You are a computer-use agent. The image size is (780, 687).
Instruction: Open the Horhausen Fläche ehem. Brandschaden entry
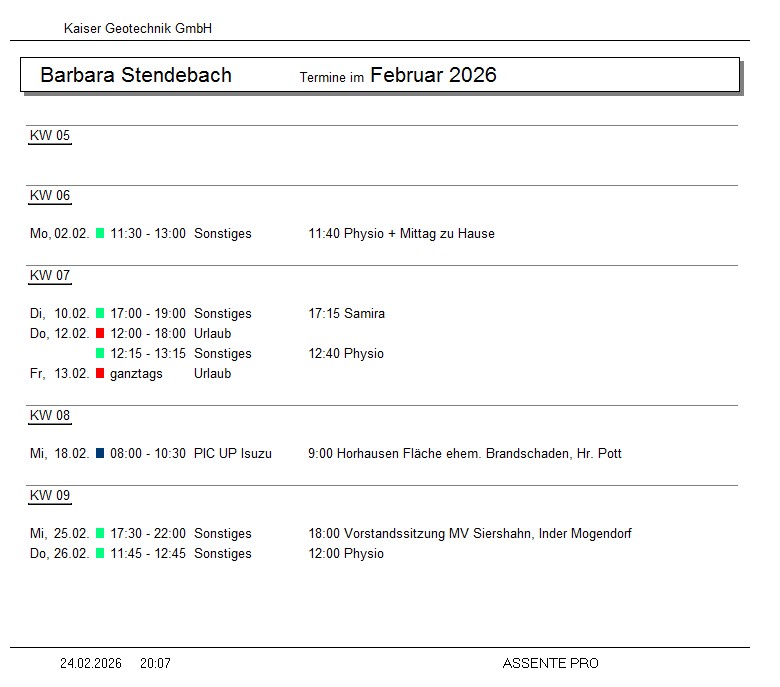coord(465,454)
